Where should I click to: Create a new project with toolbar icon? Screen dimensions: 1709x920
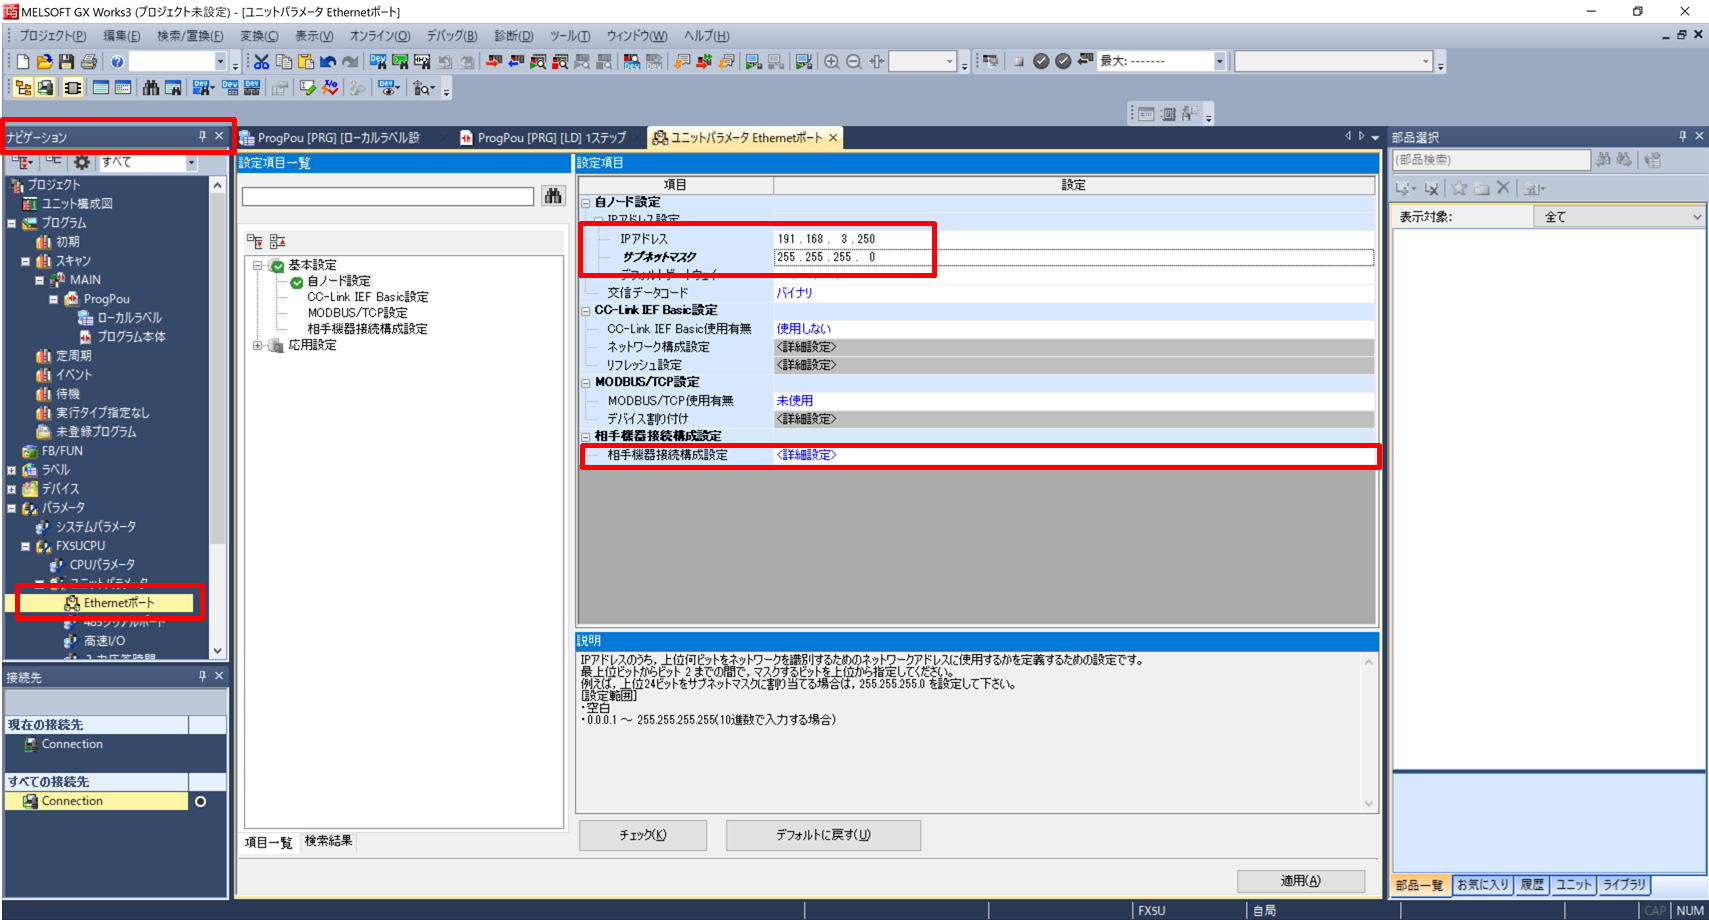pyautogui.click(x=23, y=62)
